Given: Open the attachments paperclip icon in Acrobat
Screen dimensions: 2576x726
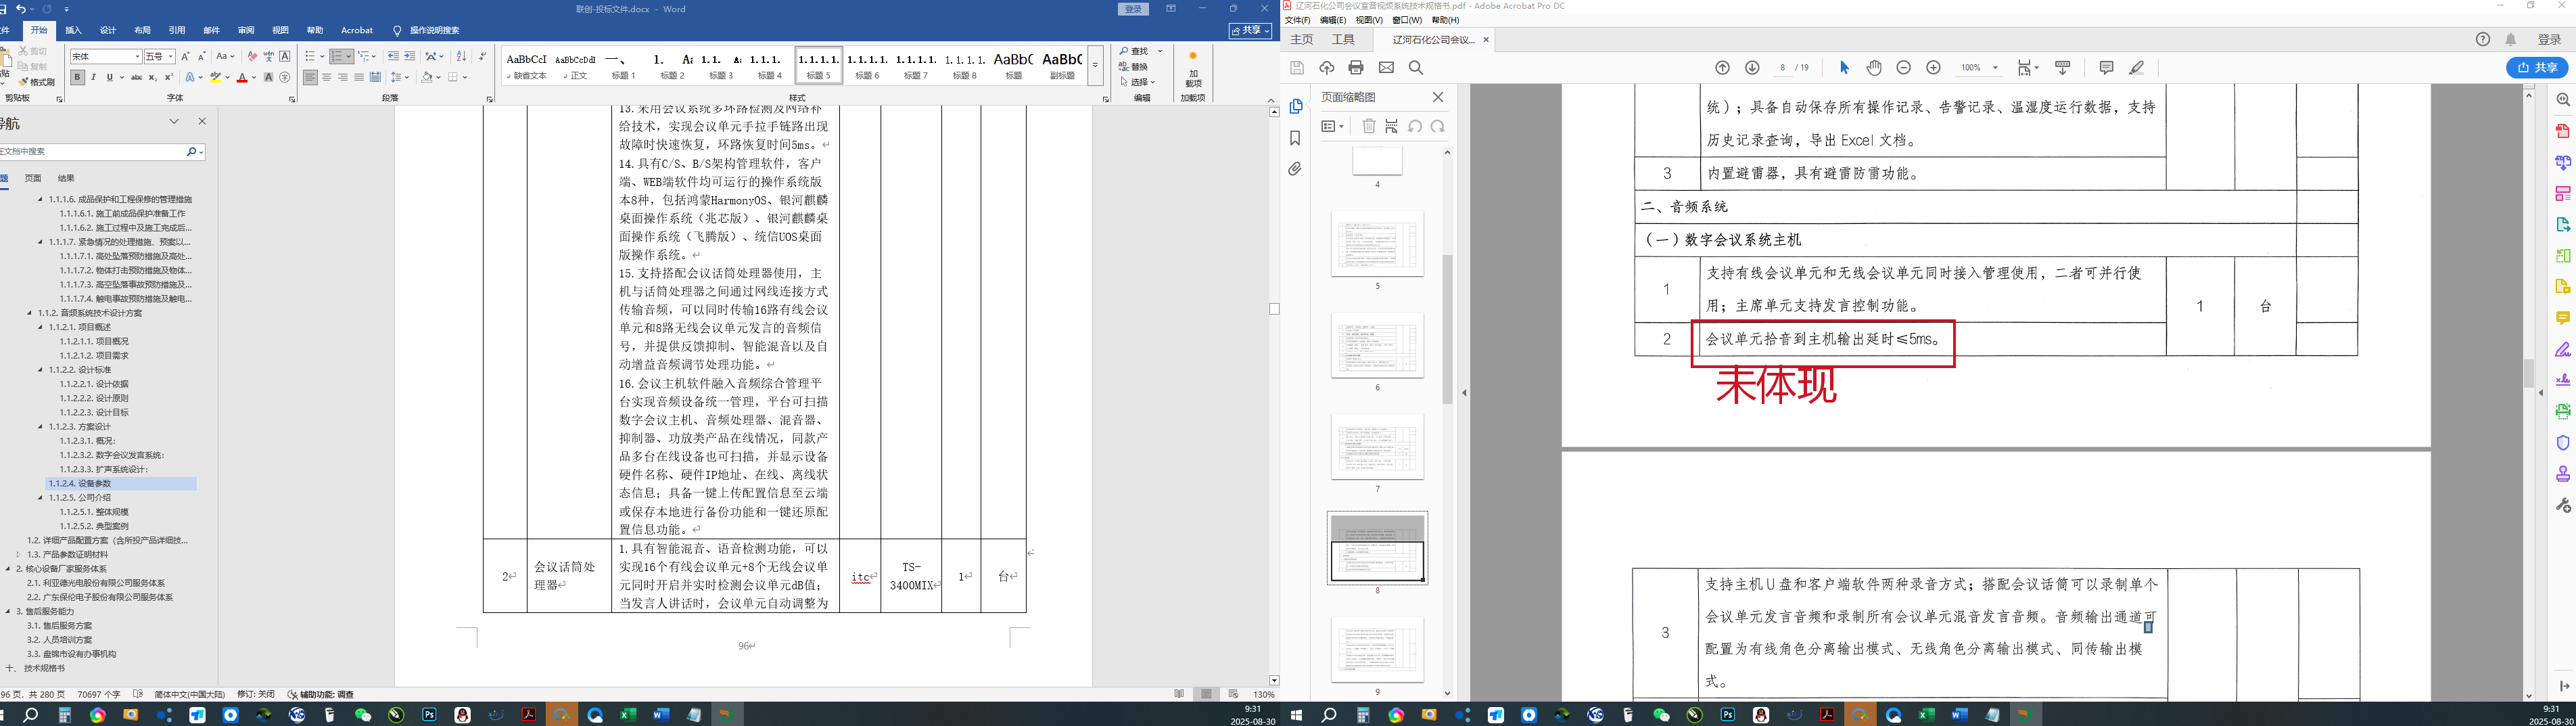Looking at the screenshot, I should [x=1295, y=169].
